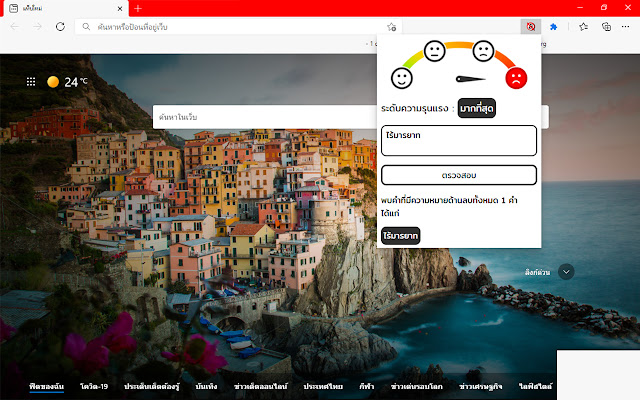Open the browser three-dot settings menu

[625, 27]
